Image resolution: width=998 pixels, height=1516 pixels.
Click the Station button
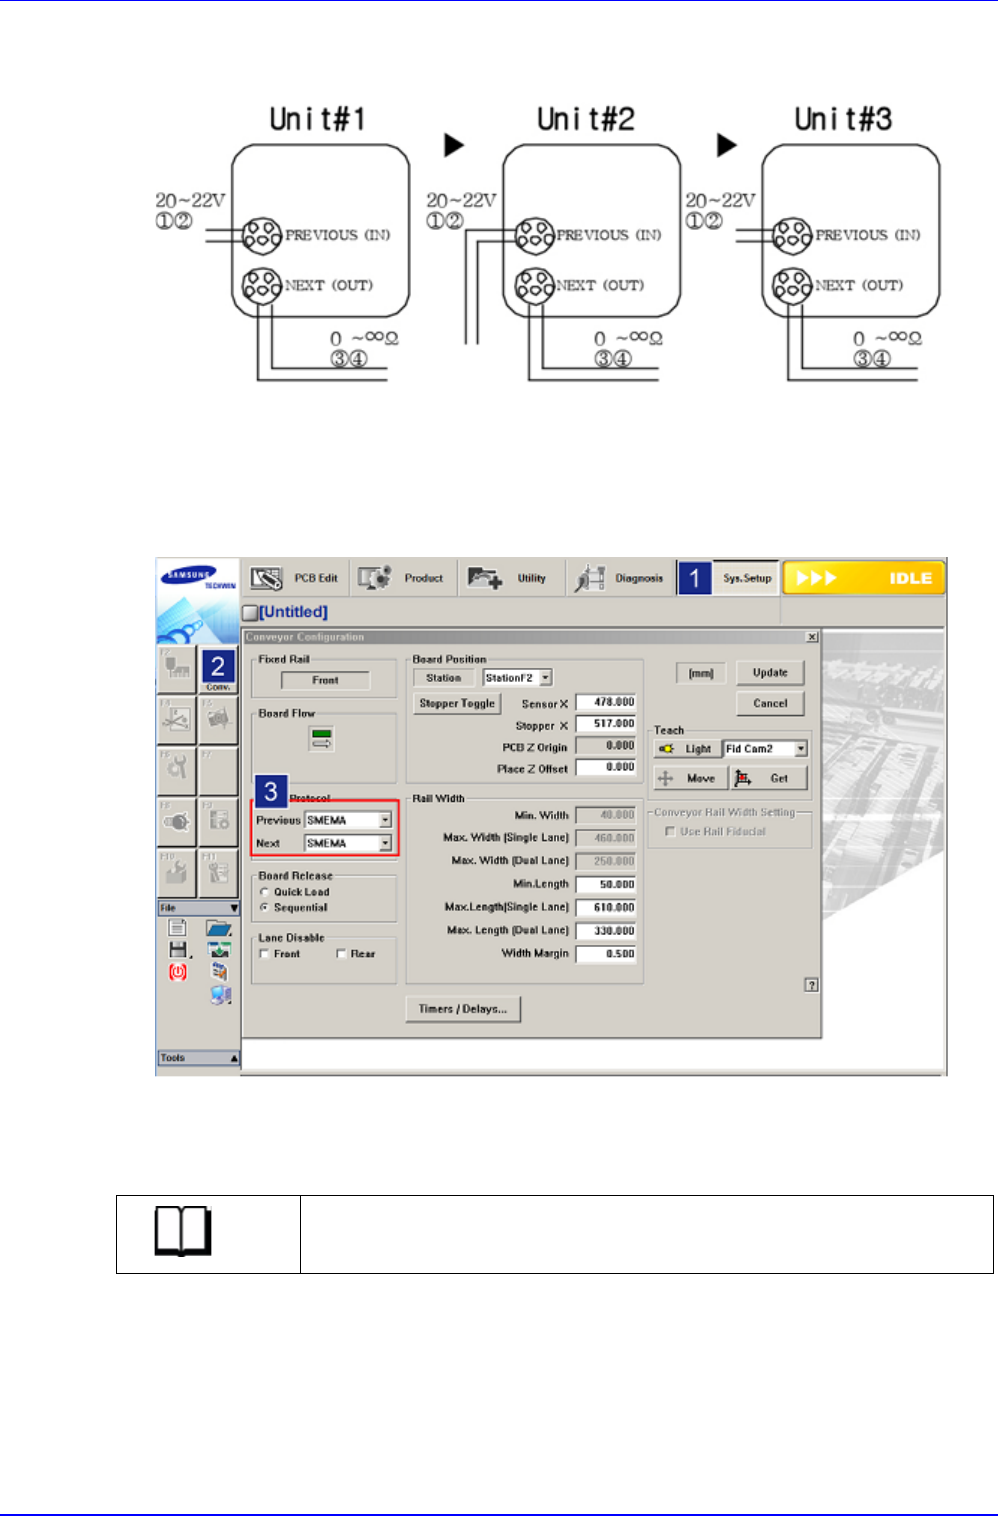click(444, 678)
